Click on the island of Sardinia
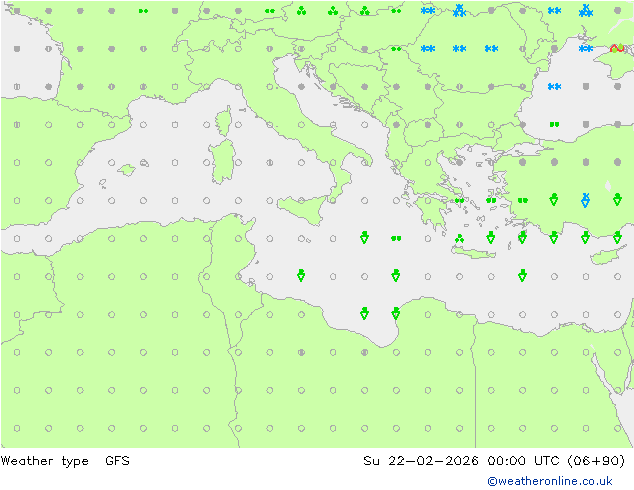The width and height of the screenshot is (634, 490). click(x=222, y=160)
